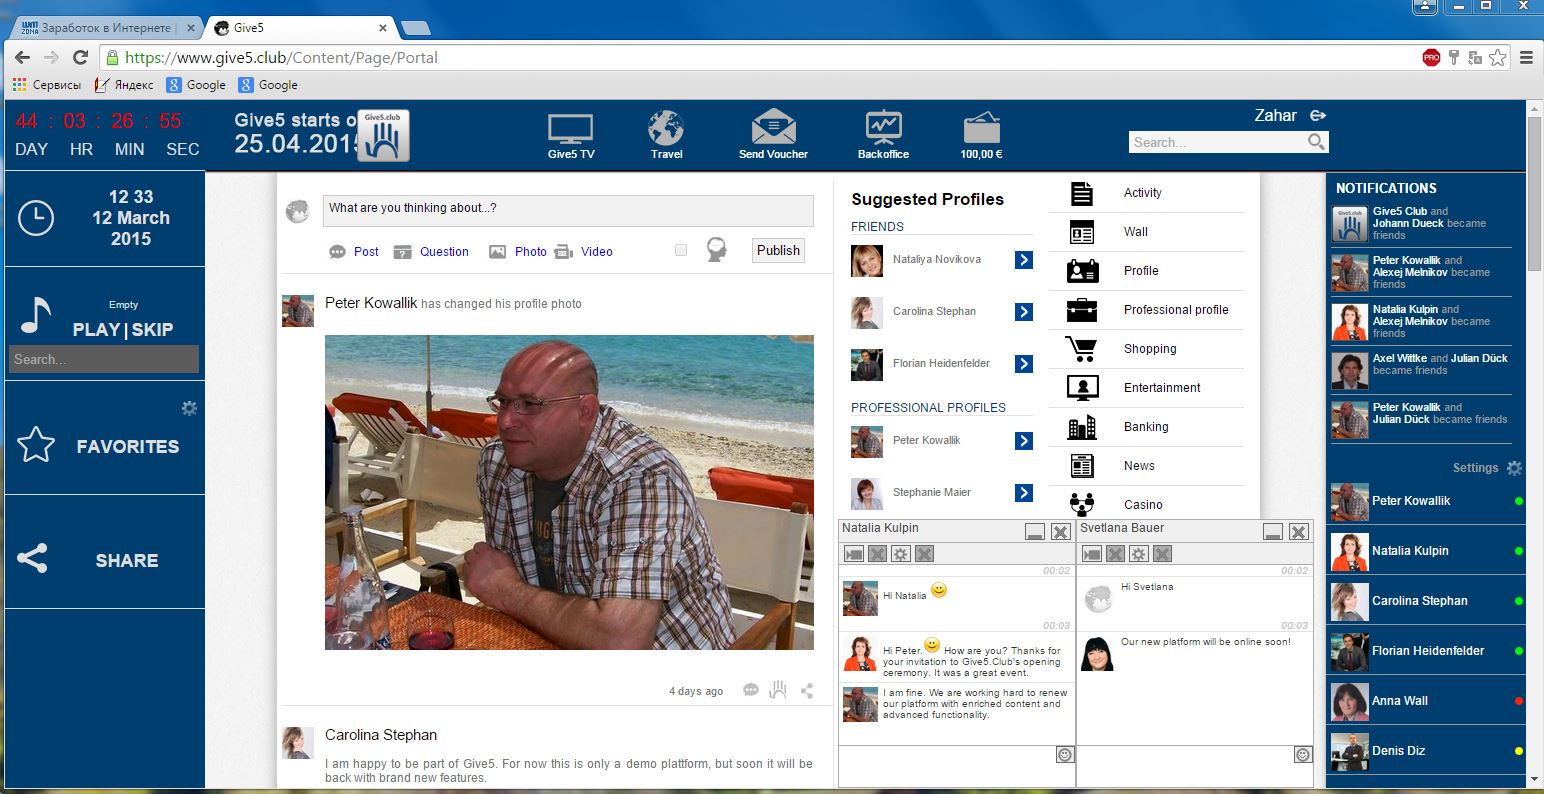Click the red PRO extension icon
Viewport: 1544px width, 794px height.
(x=1431, y=58)
